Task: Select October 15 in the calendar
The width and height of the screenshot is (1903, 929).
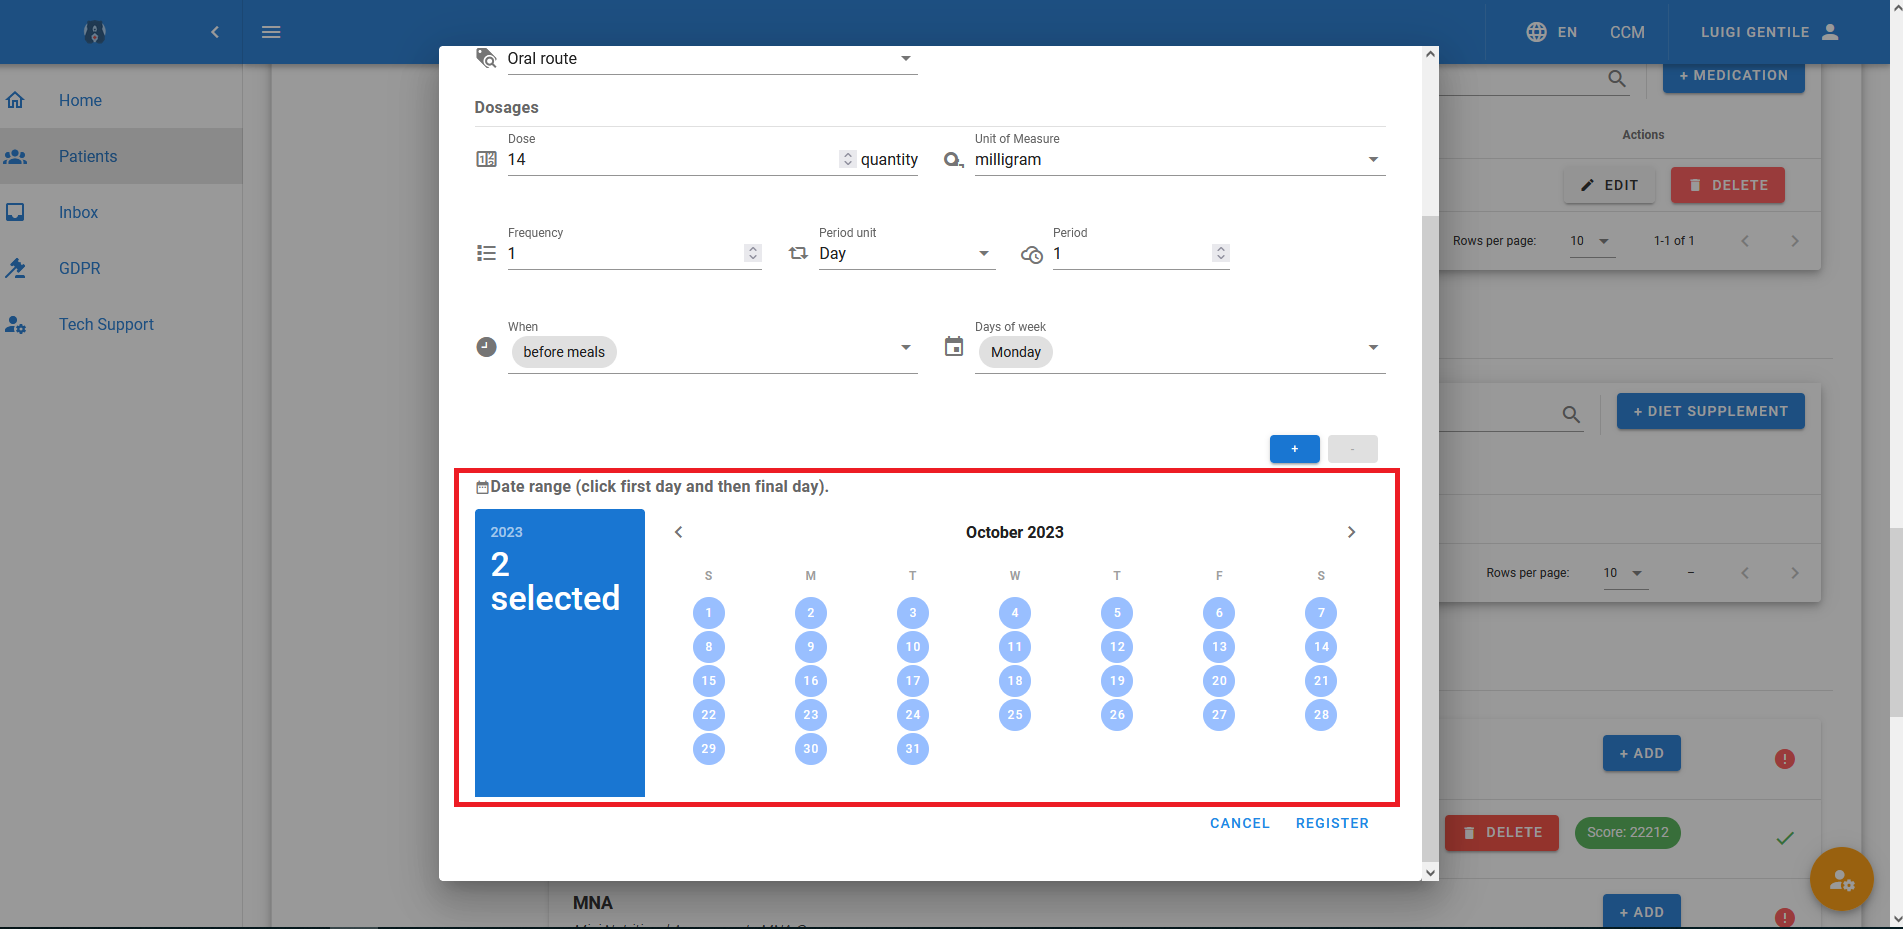Action: [x=709, y=681]
